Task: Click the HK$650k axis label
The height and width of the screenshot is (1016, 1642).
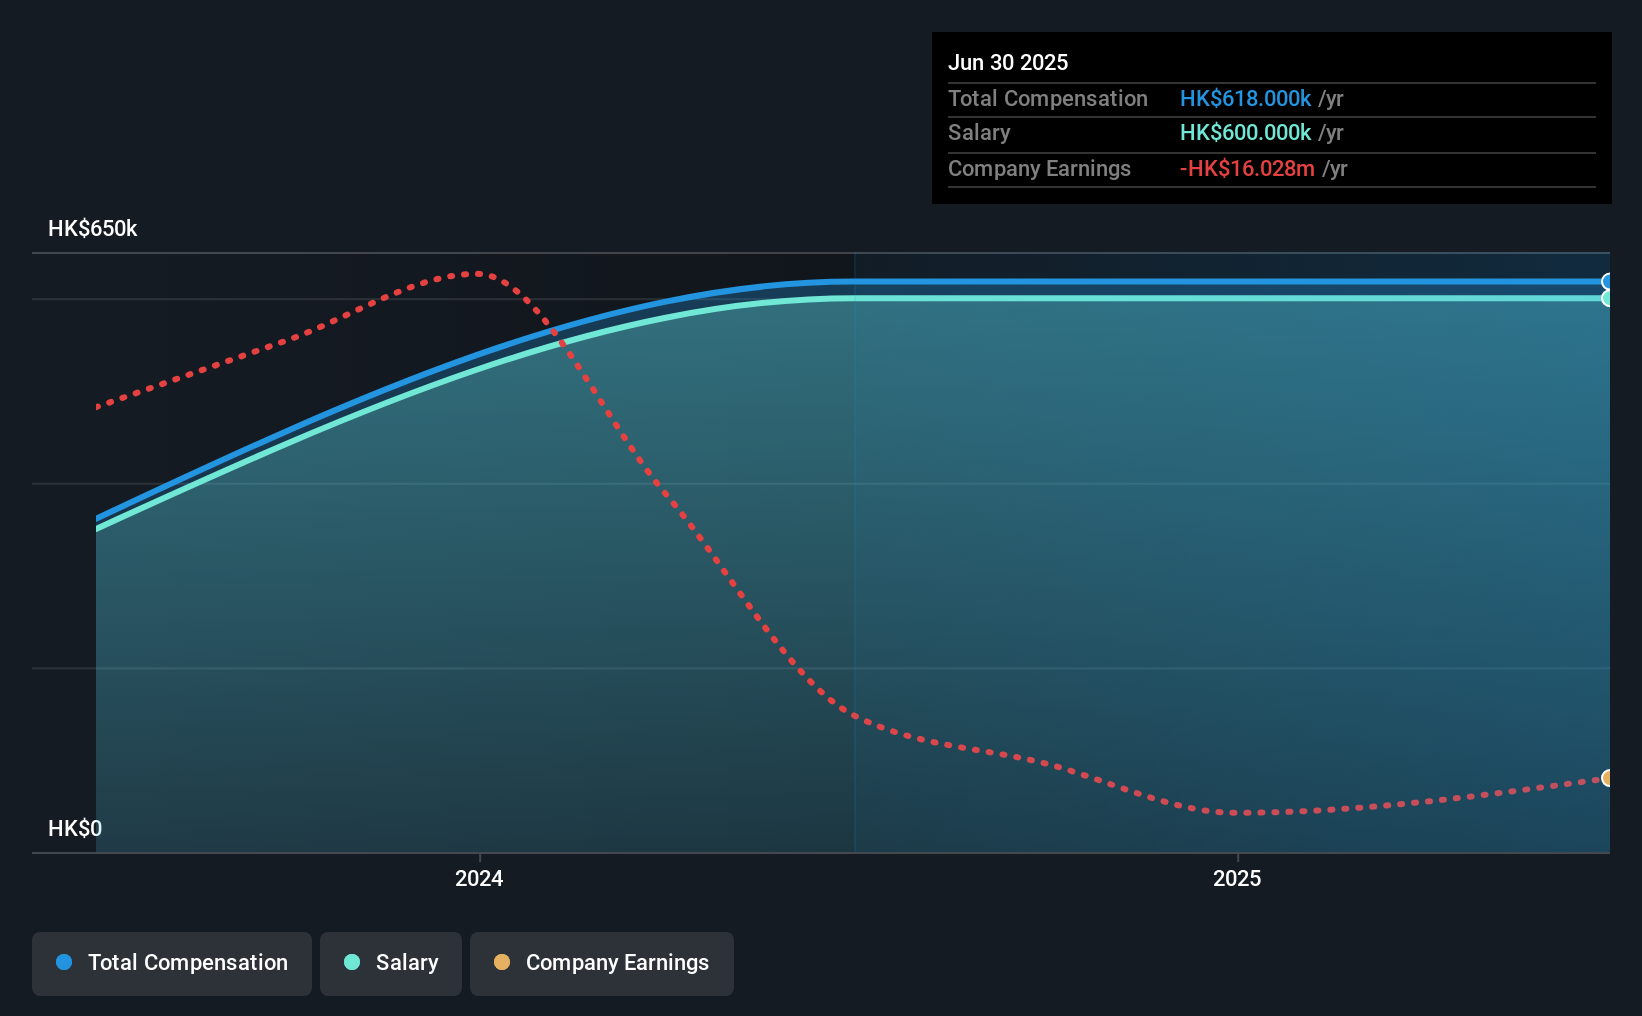Action: 93,228
